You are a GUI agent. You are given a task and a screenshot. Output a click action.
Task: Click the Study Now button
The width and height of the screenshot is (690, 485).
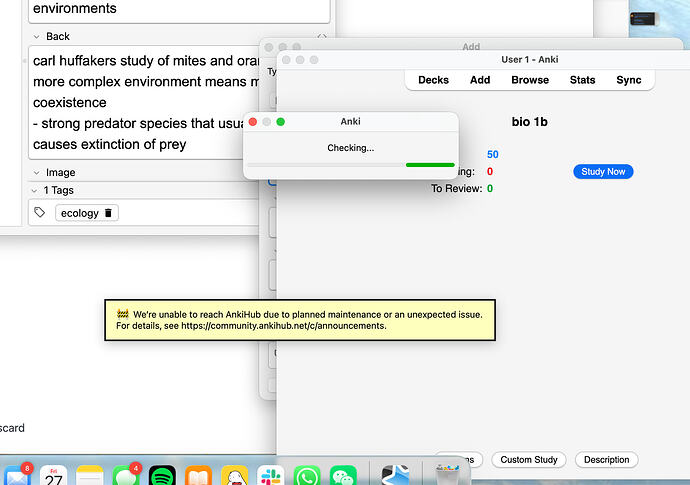coord(603,172)
